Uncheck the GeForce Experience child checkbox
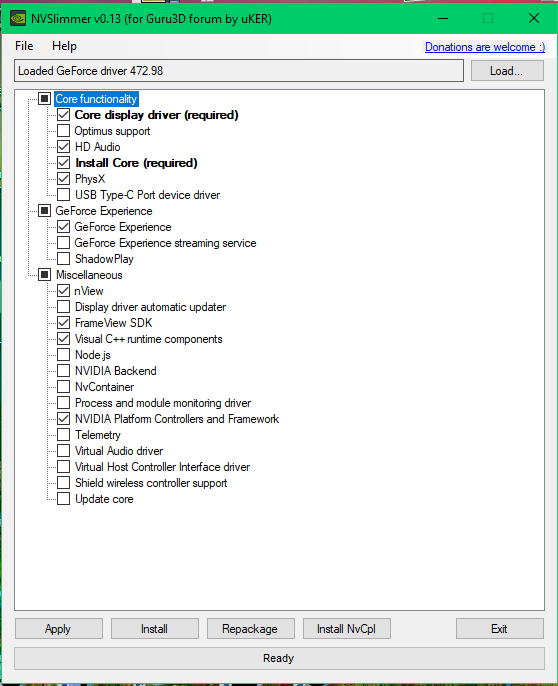The width and height of the screenshot is (558, 686). (63, 227)
